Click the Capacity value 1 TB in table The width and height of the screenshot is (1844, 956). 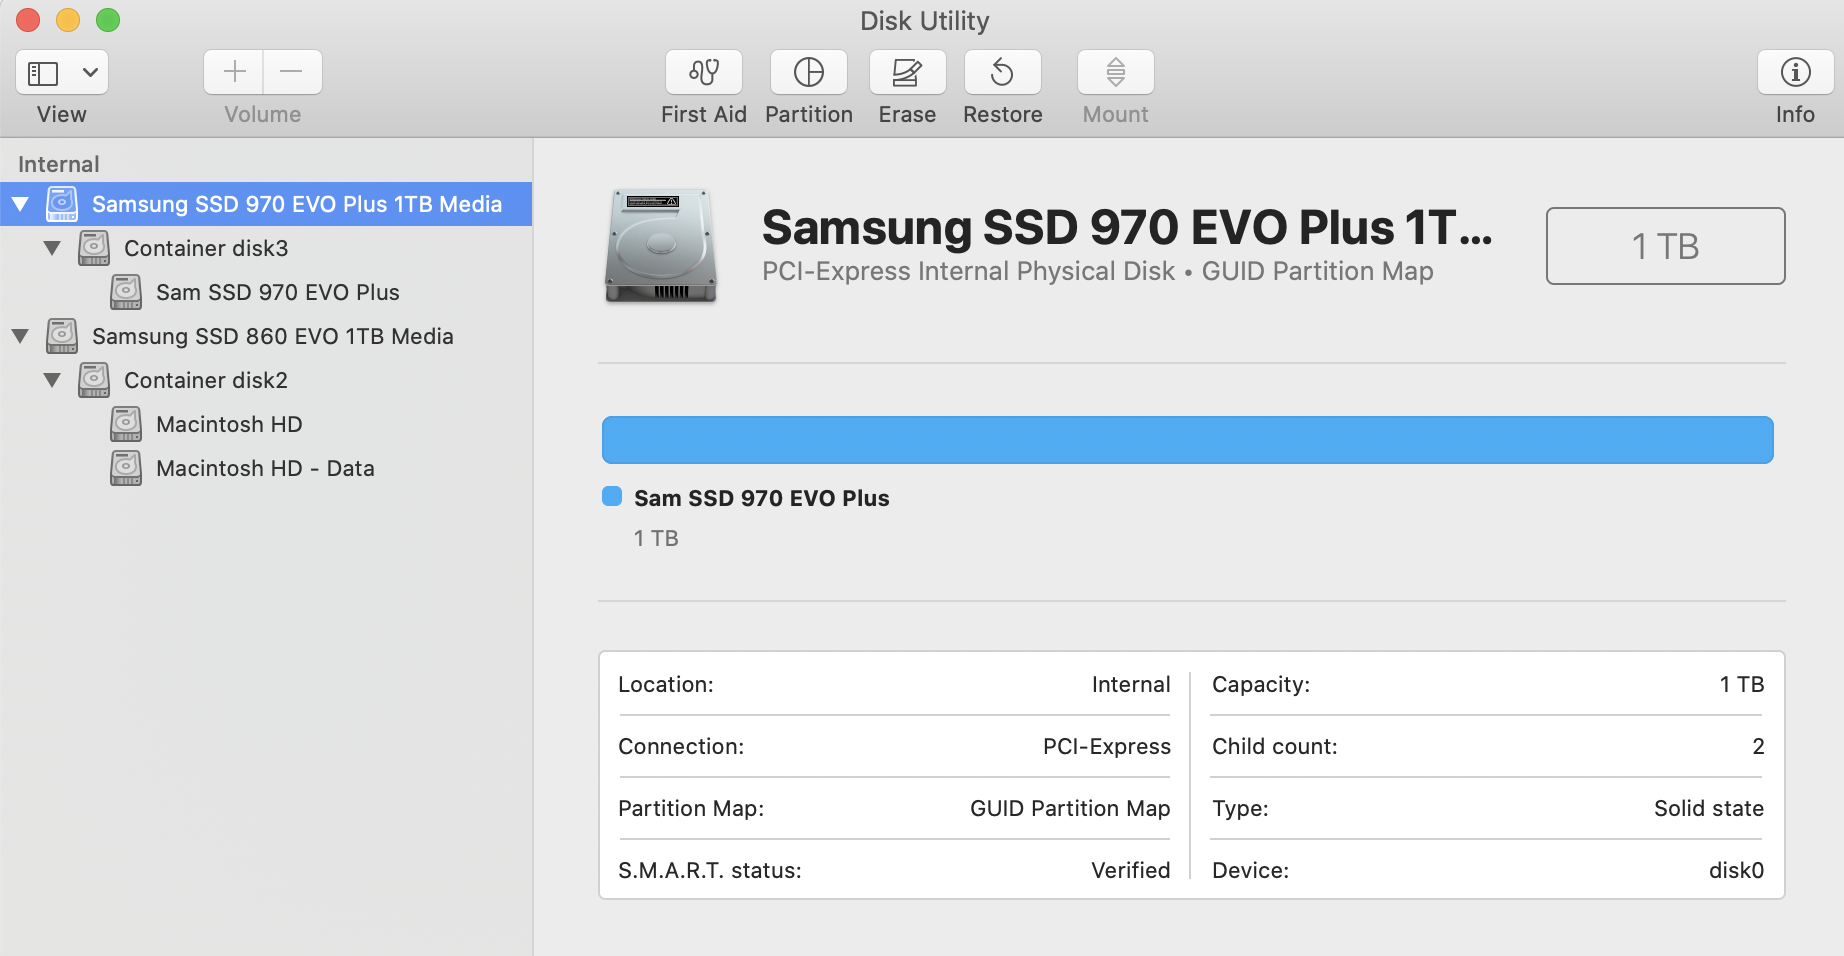(1742, 684)
